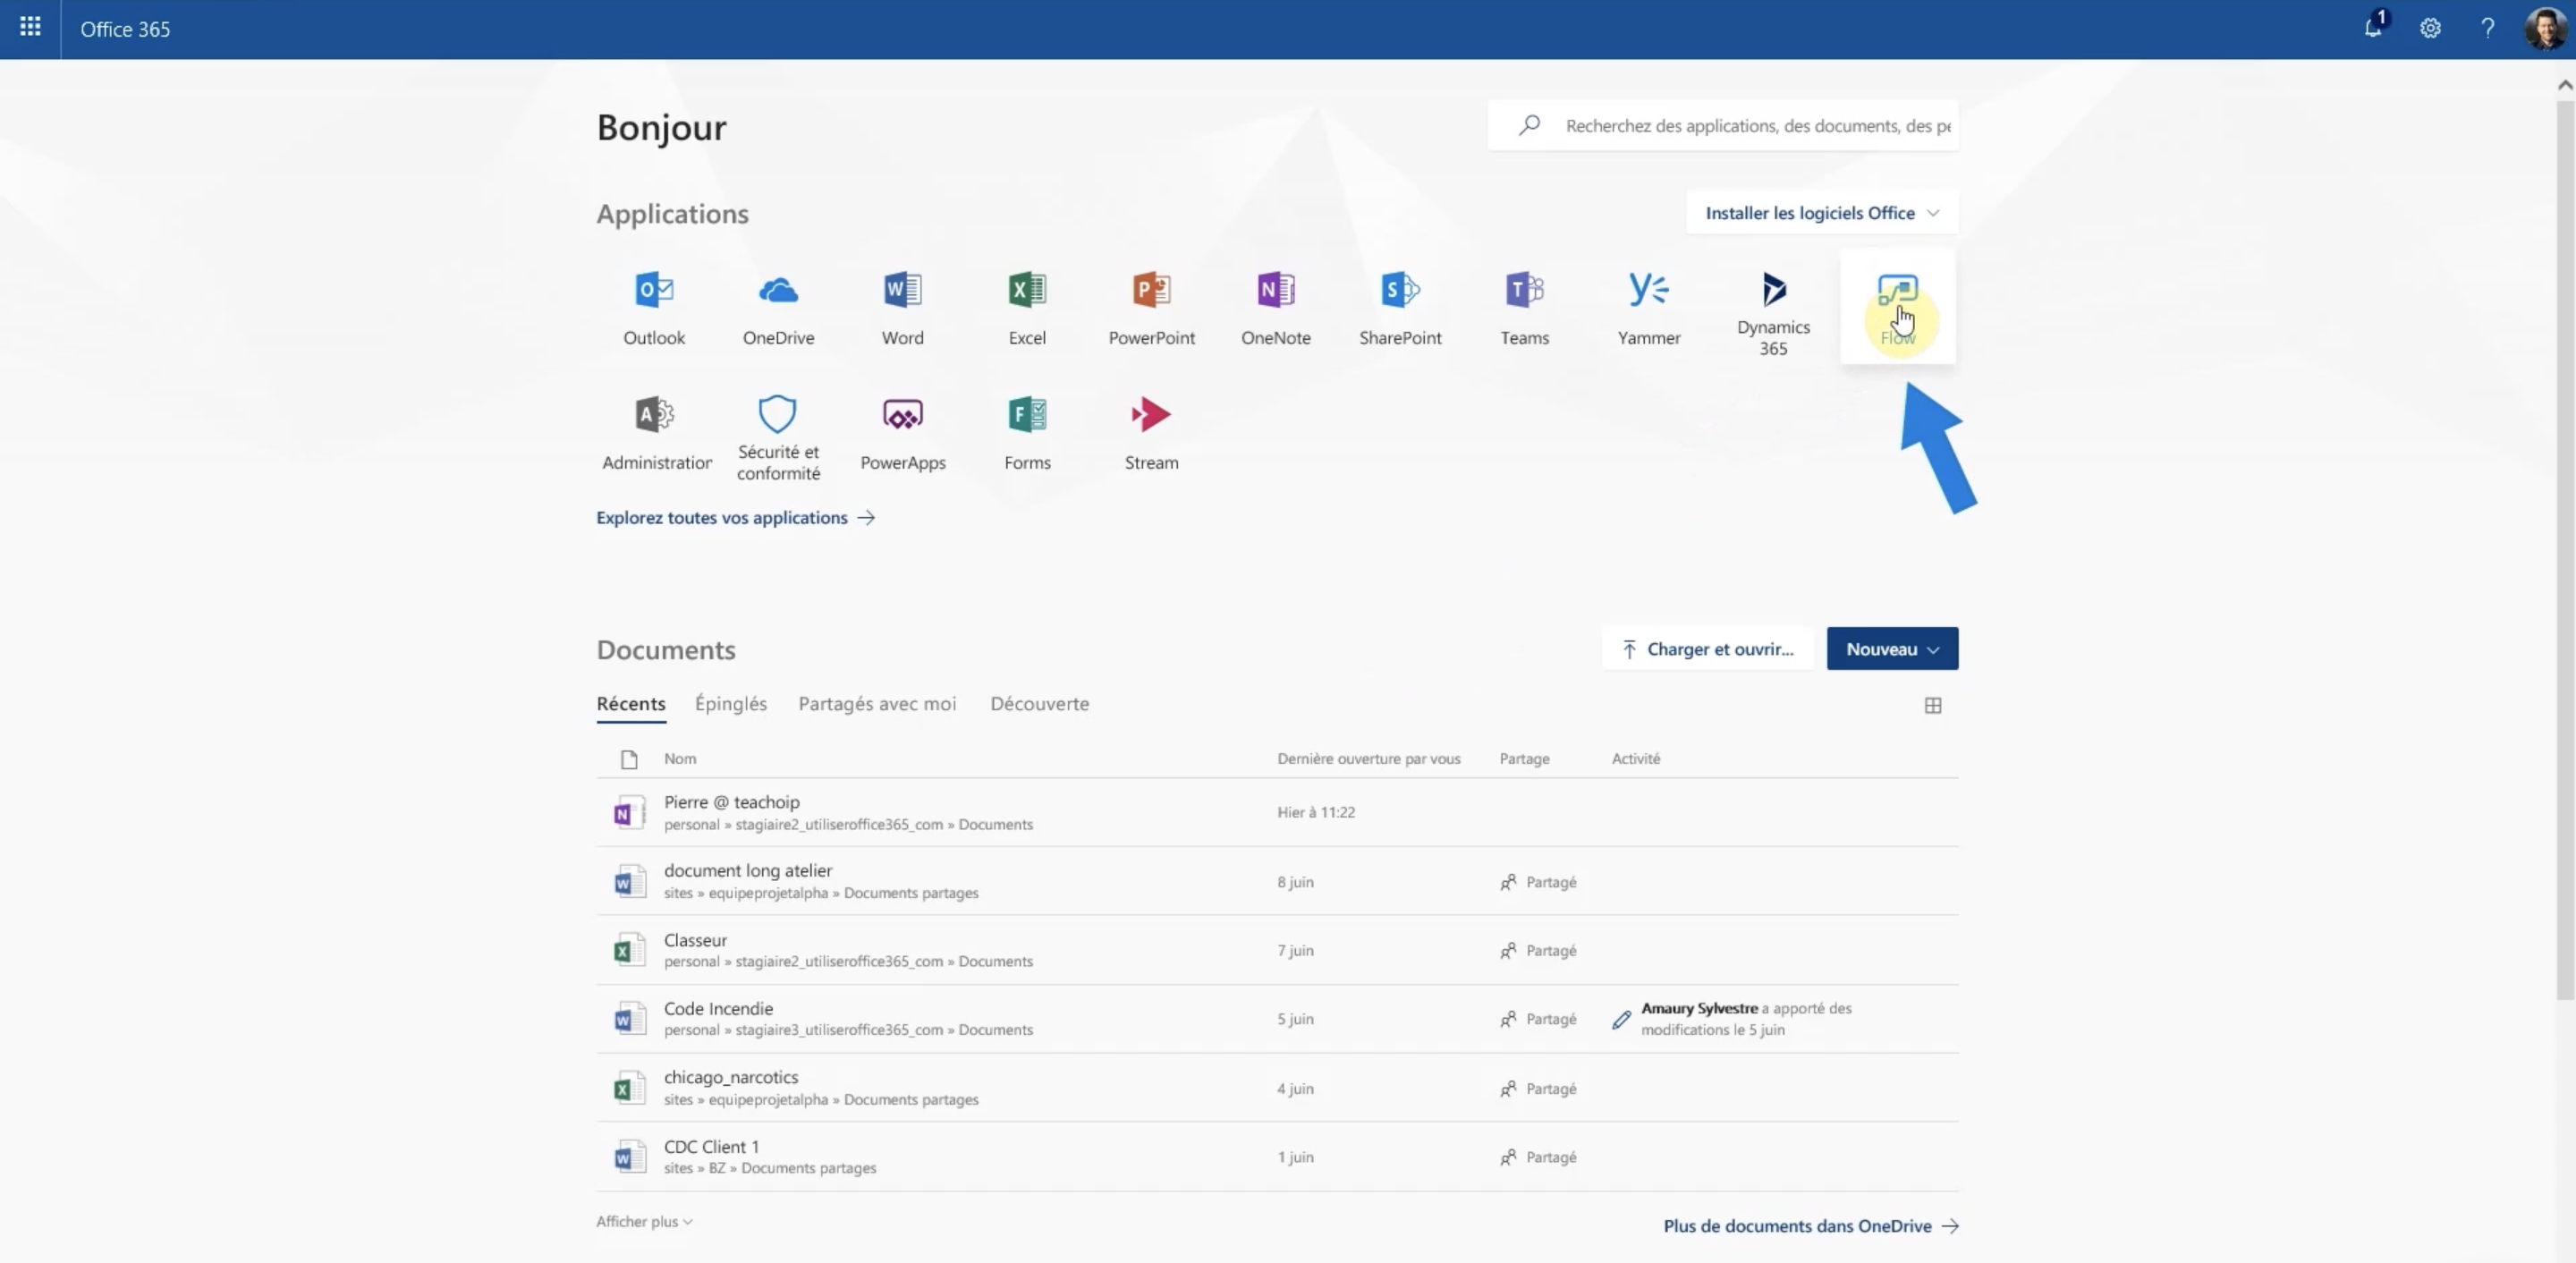Click the settings gear icon
Viewport: 2576px width, 1263px height.
[x=2430, y=30]
